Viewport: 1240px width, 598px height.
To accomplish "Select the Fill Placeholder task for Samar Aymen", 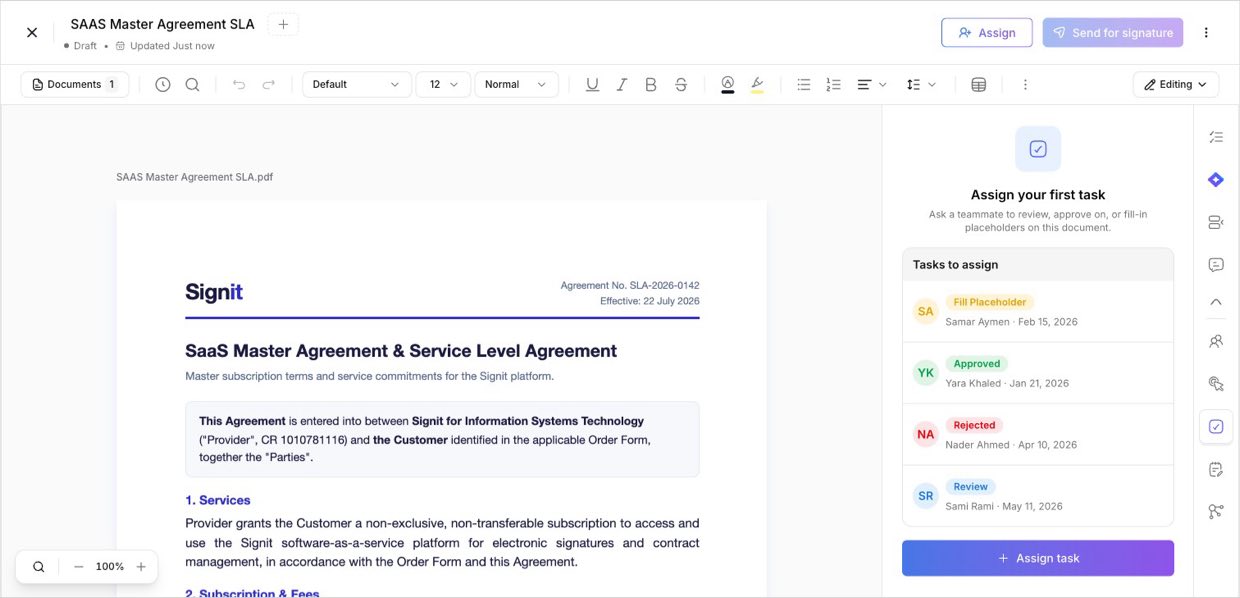I will coord(1038,312).
